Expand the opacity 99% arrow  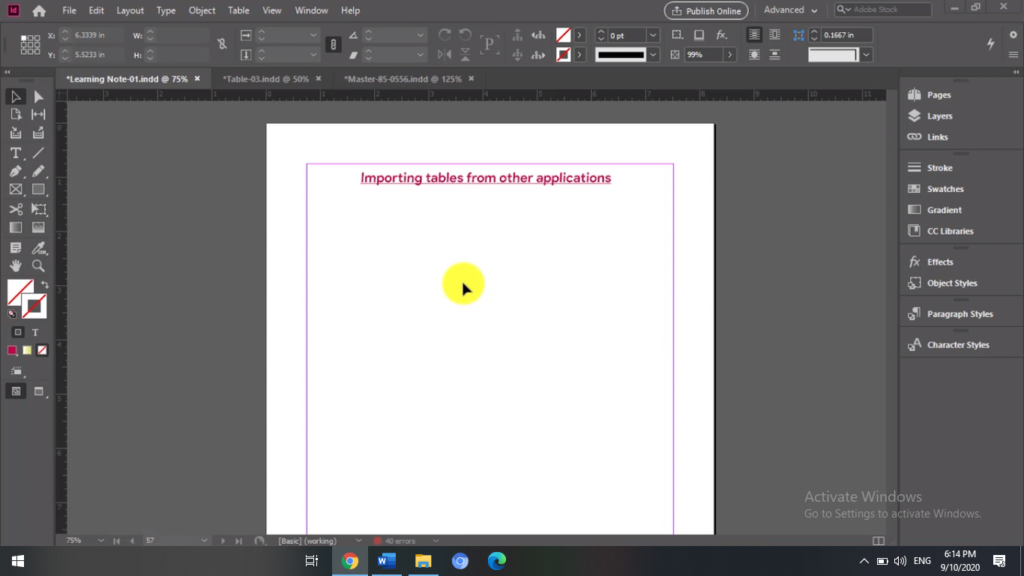(x=729, y=55)
